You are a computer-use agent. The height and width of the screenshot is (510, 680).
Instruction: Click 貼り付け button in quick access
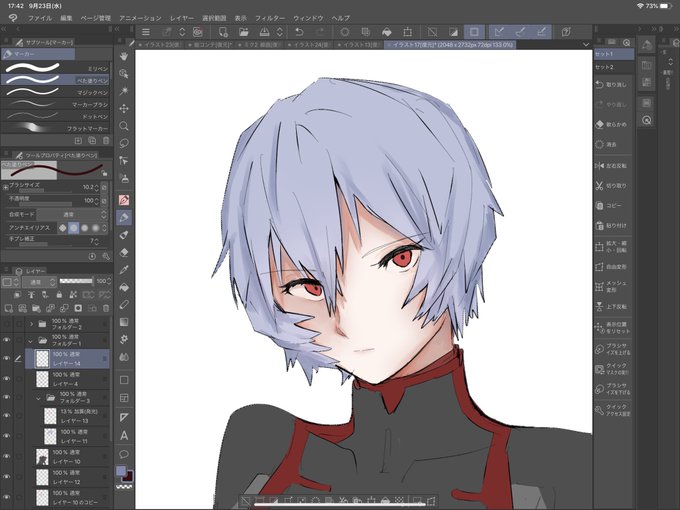tap(612, 226)
